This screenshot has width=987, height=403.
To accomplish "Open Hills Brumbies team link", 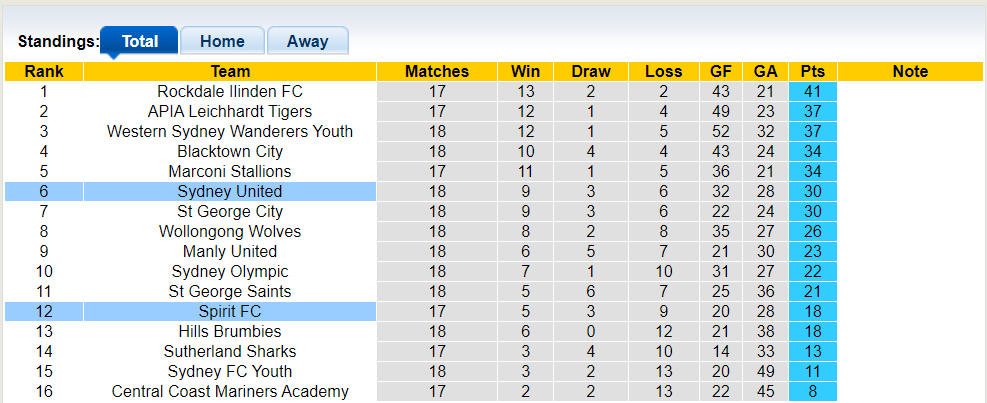I will point(230,331).
